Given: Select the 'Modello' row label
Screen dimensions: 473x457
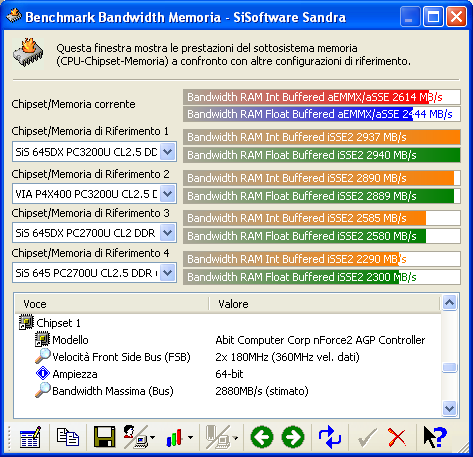Looking at the screenshot, I should tap(70, 340).
